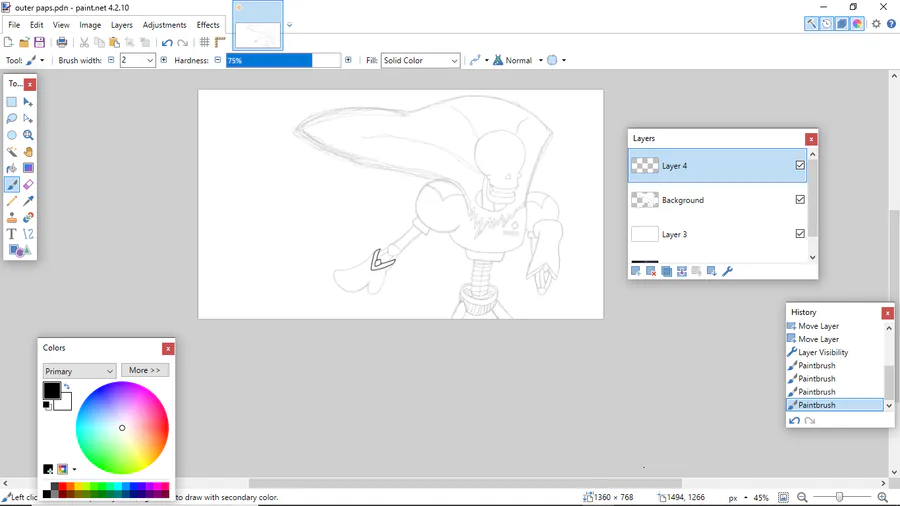This screenshot has width=900, height=506.
Task: Swap primary and secondary colors
Action: [x=67, y=386]
